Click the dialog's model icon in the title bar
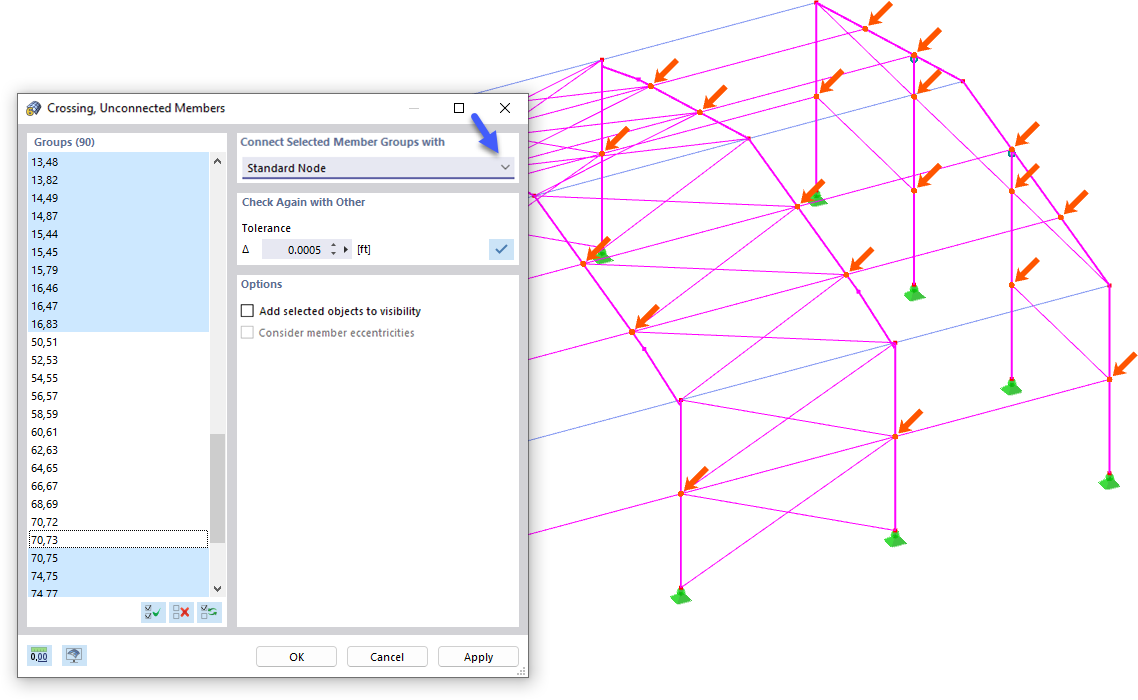The image size is (1138, 700). 36,107
